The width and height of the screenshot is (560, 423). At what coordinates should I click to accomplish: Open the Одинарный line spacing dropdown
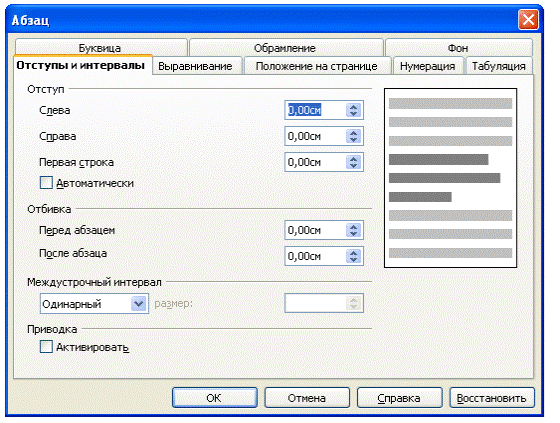[94, 304]
